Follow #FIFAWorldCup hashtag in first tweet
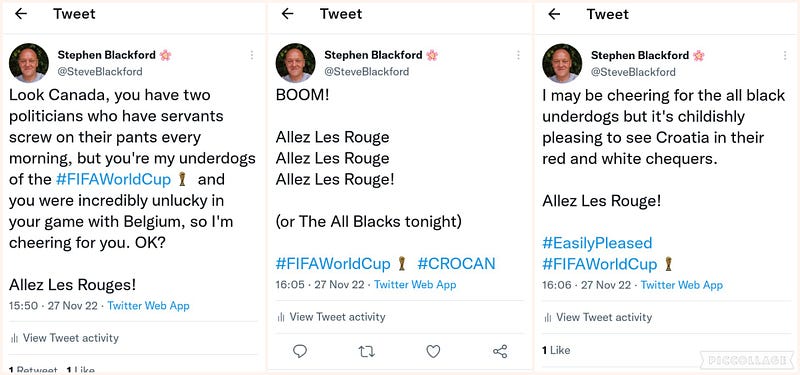 click(113, 180)
